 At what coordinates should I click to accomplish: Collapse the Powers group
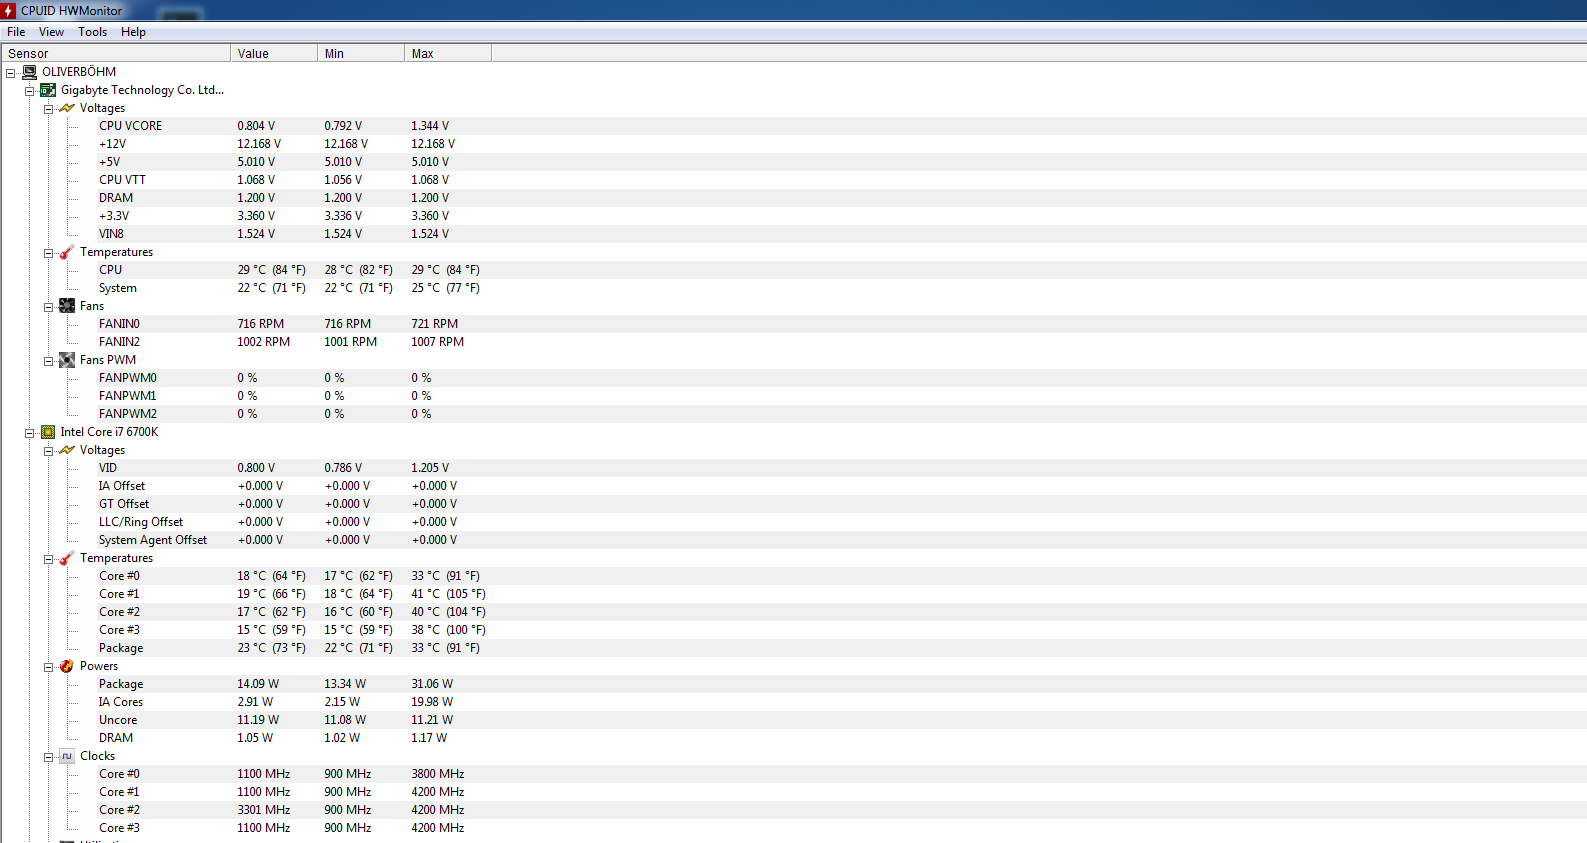pos(48,667)
